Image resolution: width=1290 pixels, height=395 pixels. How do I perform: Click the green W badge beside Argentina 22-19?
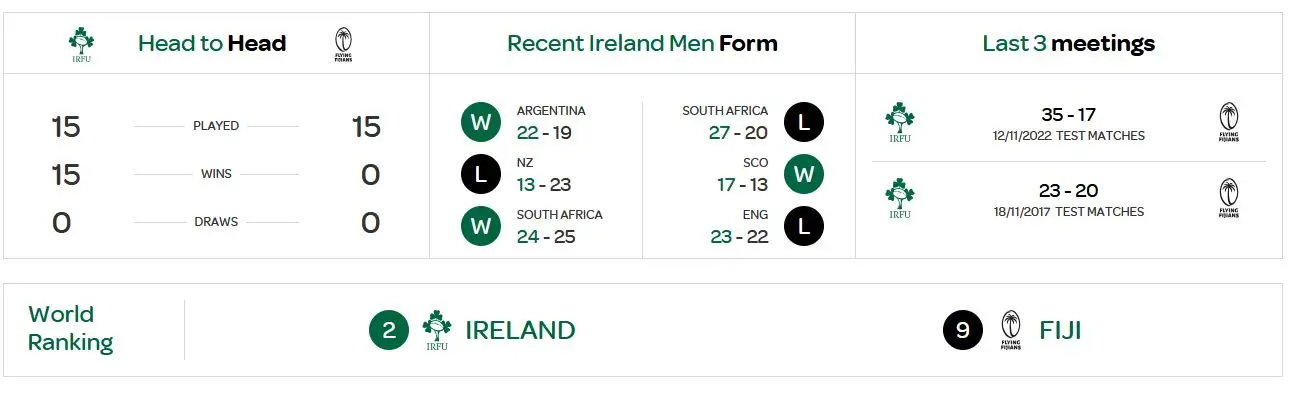[x=481, y=123]
